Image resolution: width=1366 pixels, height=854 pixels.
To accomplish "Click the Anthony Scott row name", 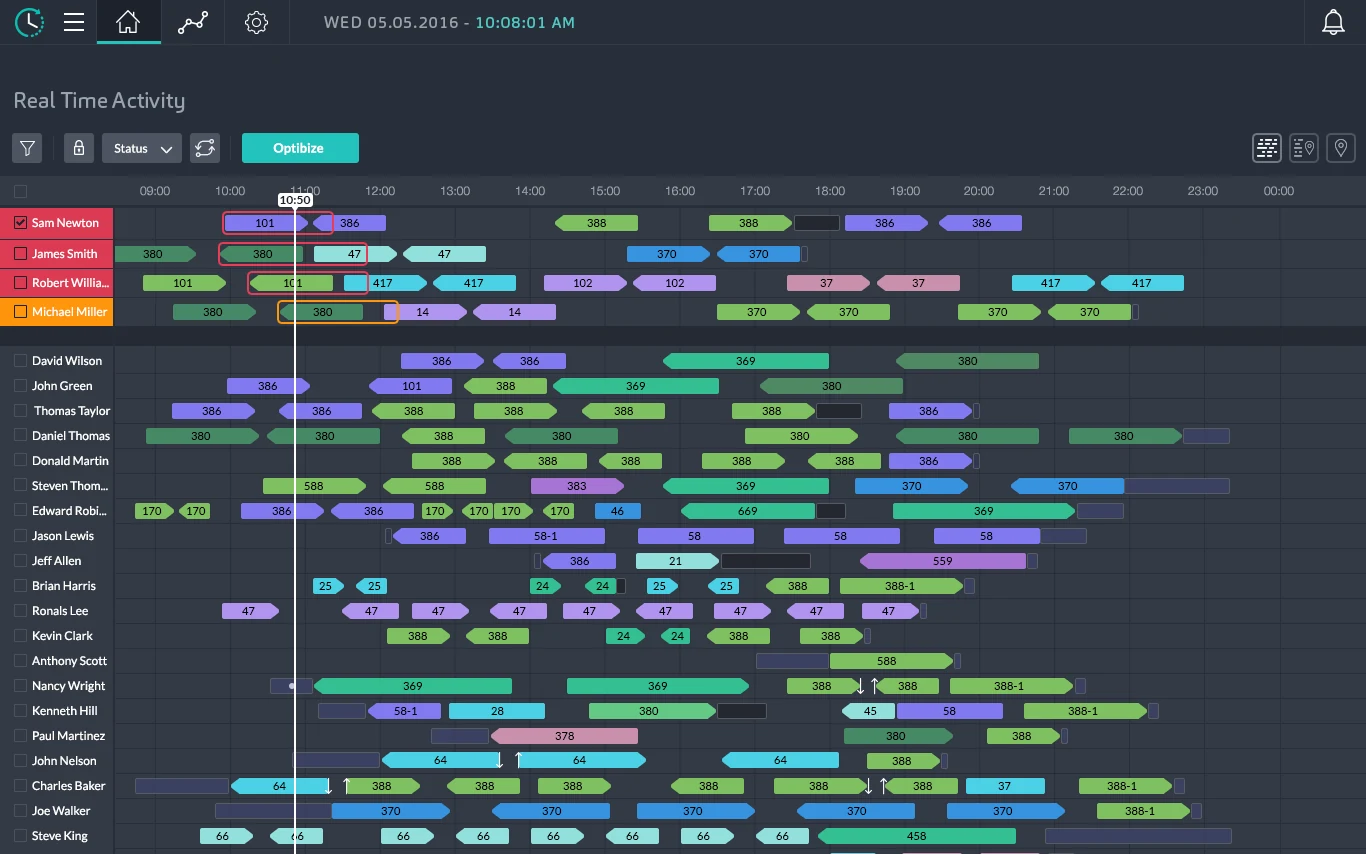I will [69, 661].
